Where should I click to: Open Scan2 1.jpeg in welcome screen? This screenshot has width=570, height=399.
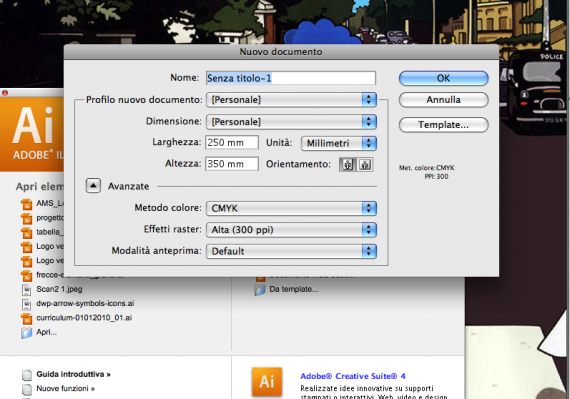coord(59,289)
